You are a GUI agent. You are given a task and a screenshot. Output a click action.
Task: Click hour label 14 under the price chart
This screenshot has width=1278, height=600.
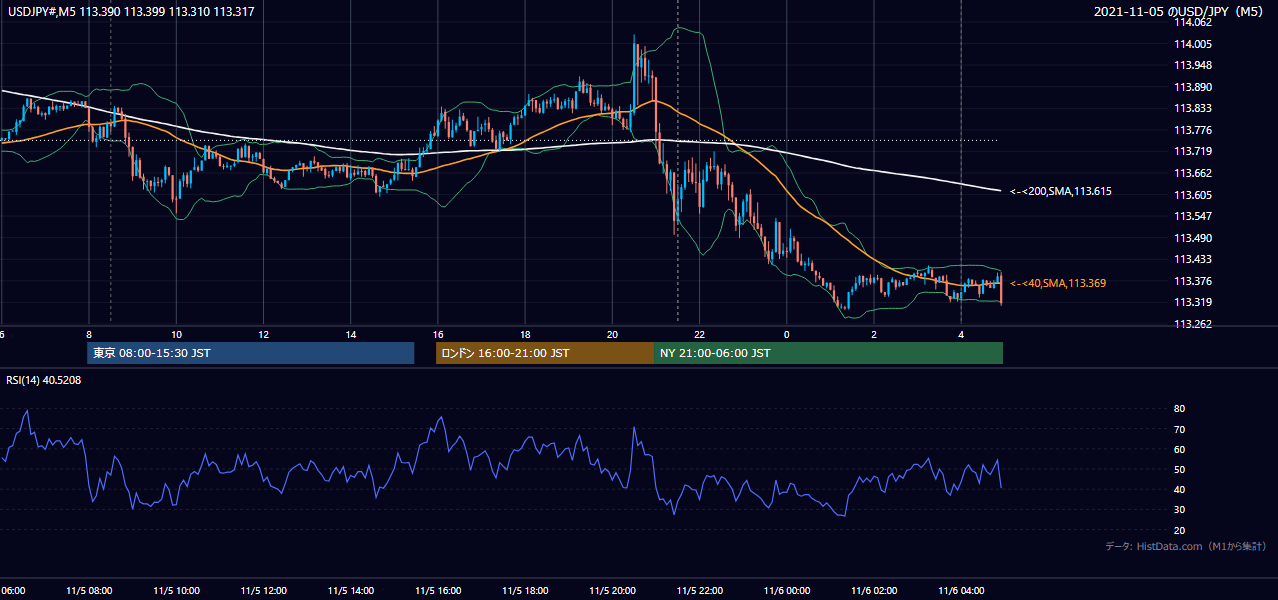click(351, 334)
